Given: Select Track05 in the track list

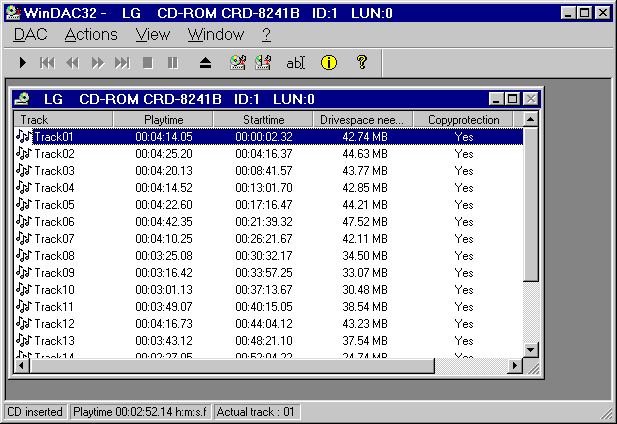Looking at the screenshot, I should click(x=54, y=205).
